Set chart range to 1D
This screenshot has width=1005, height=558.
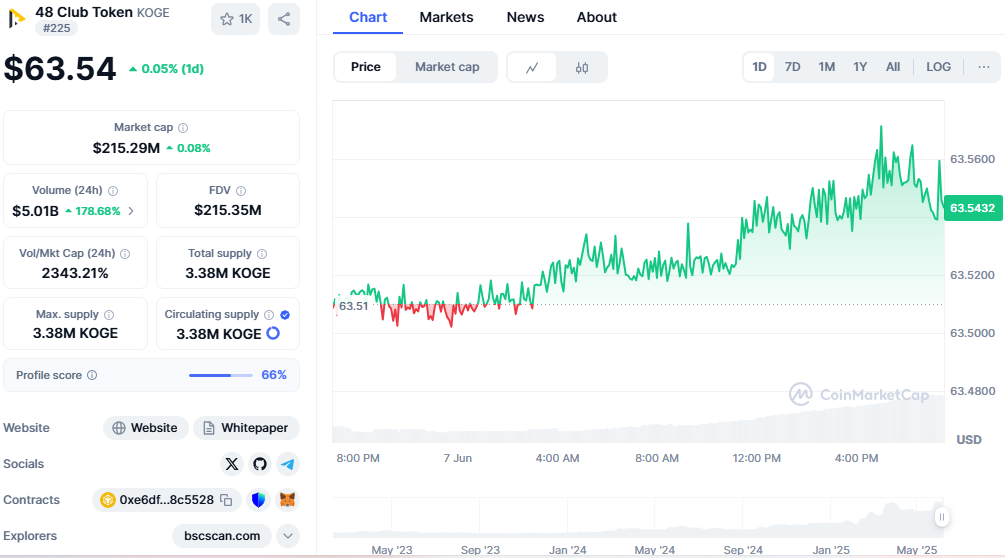(759, 67)
